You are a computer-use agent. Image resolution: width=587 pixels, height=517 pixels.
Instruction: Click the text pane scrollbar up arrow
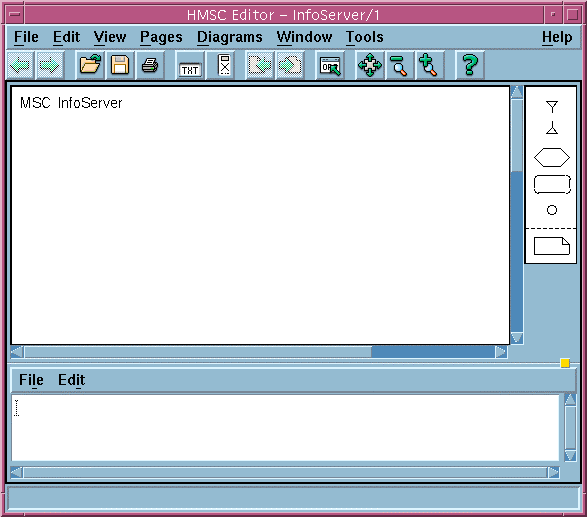tap(570, 399)
